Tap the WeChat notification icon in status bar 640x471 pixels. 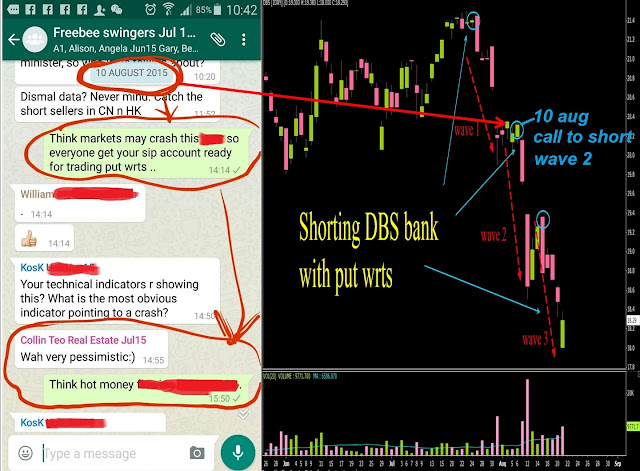[116, 9]
